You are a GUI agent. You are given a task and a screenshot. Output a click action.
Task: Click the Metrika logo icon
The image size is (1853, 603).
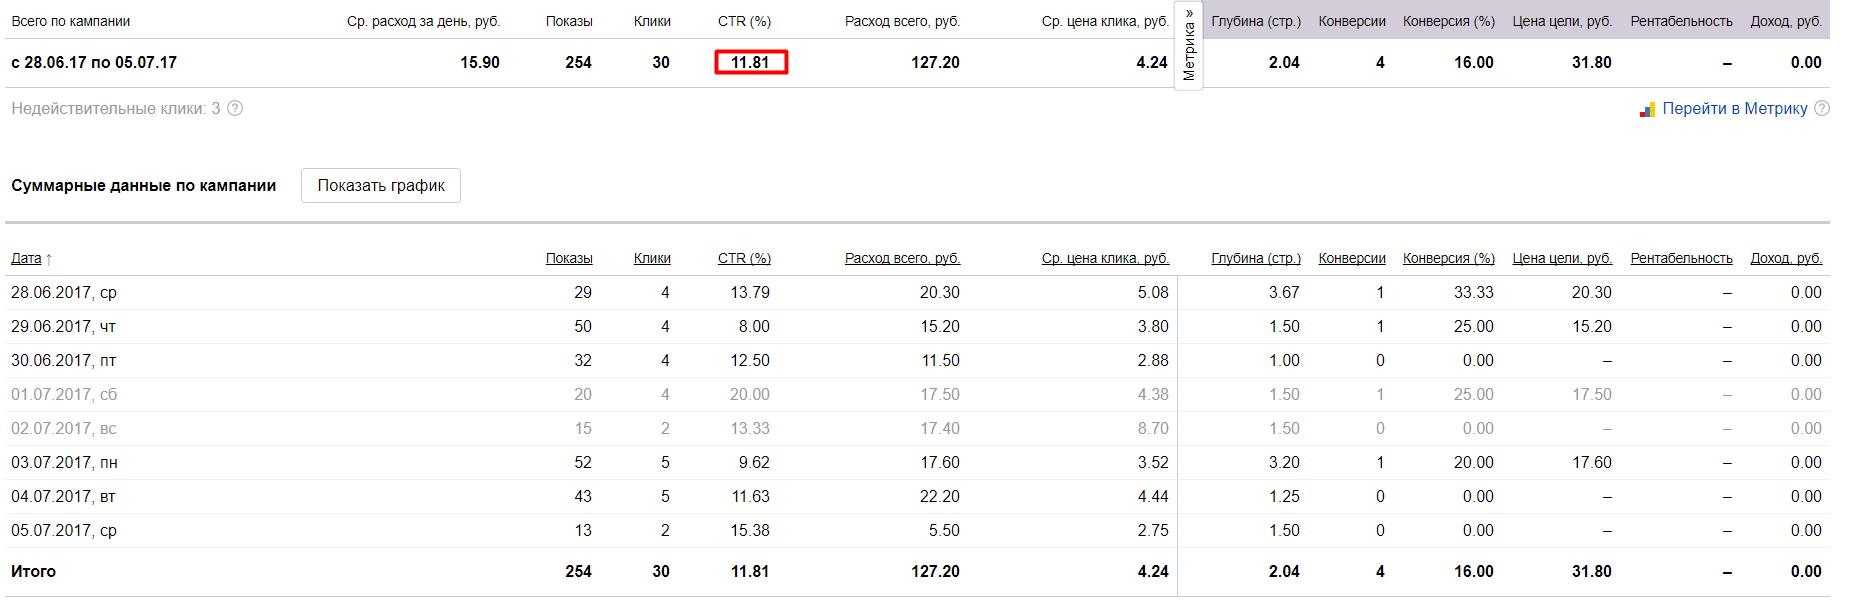coord(1647,110)
